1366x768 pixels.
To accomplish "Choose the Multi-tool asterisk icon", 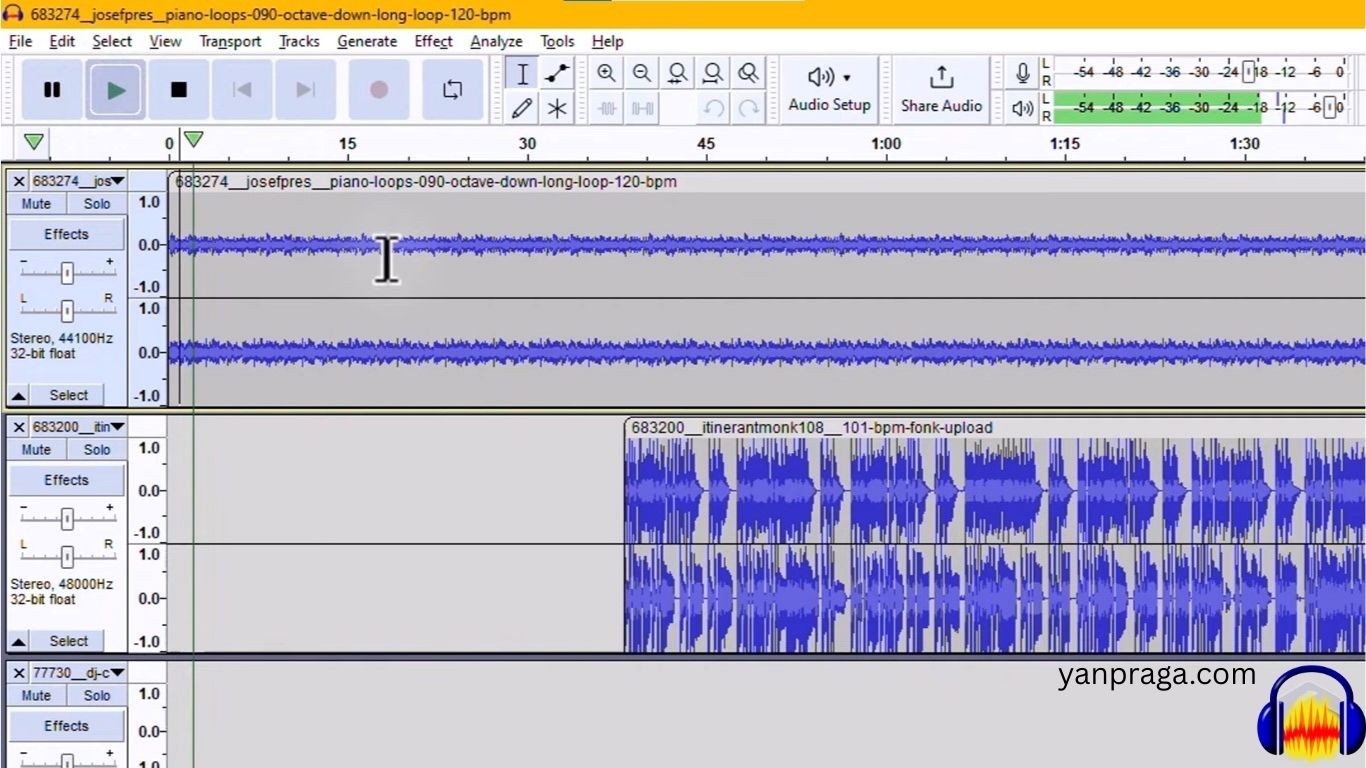I will (558, 108).
